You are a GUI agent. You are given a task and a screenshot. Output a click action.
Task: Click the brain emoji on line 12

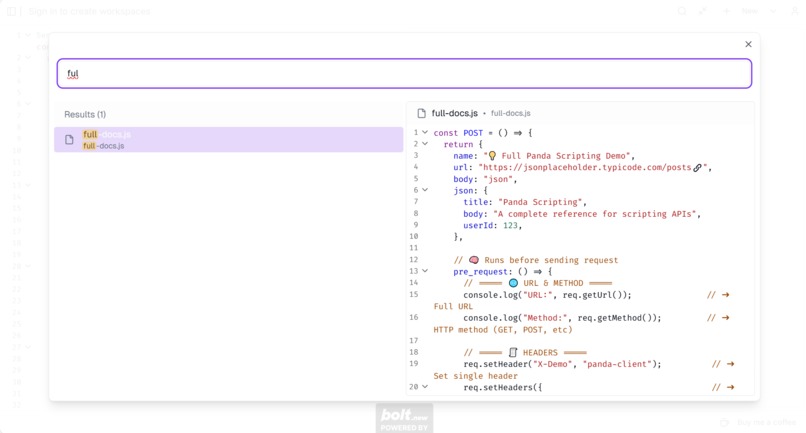click(x=474, y=260)
